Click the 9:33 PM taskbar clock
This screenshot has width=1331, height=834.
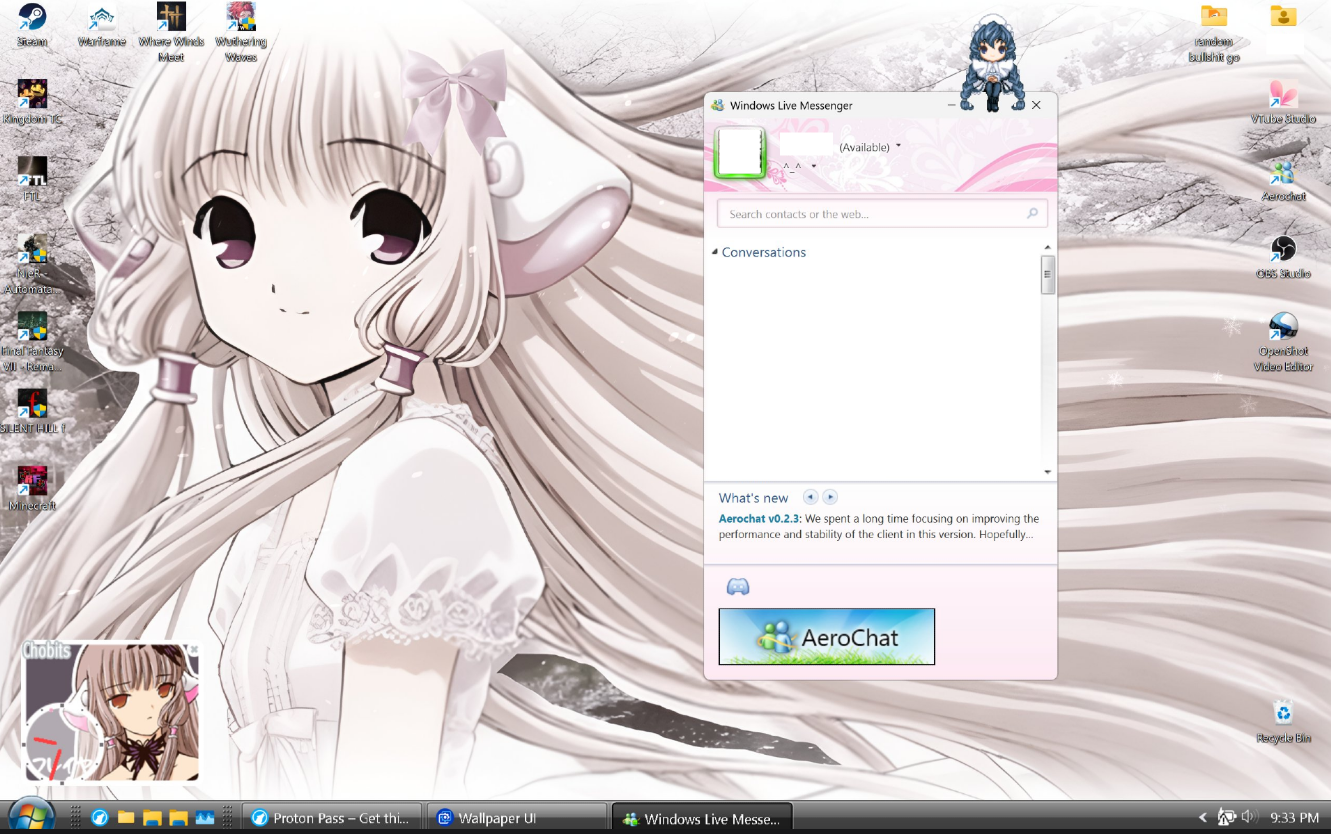pyautogui.click(x=1295, y=817)
